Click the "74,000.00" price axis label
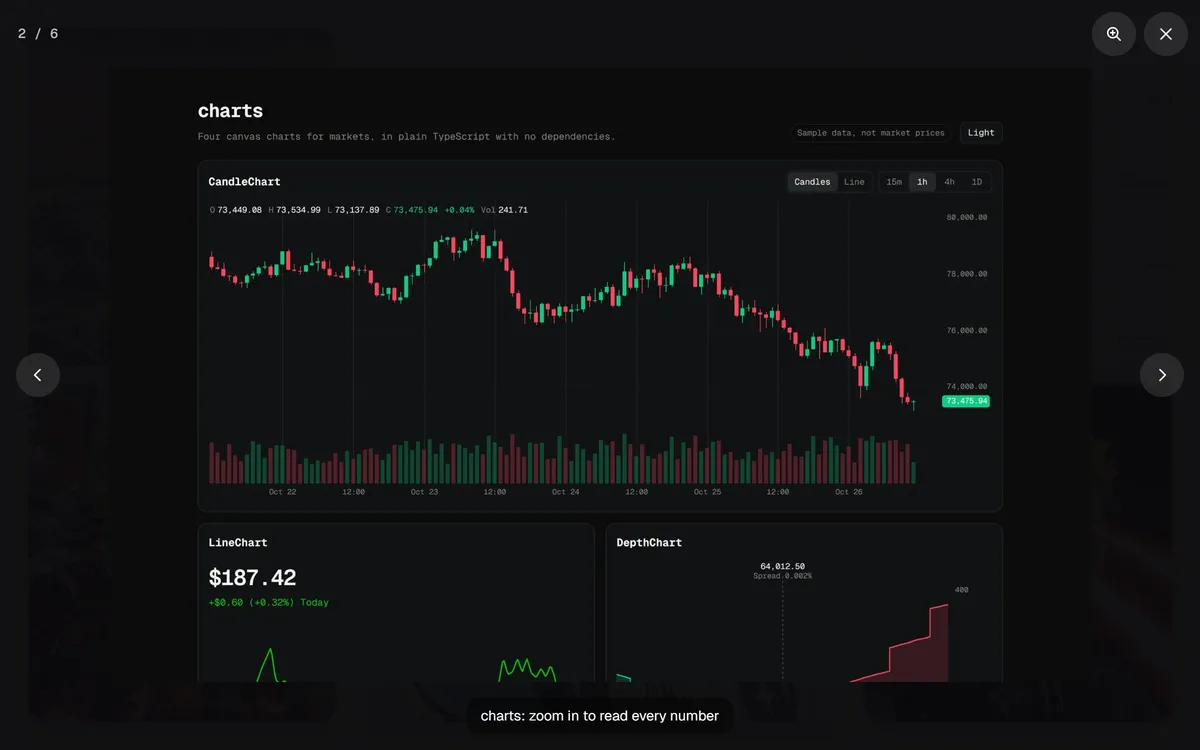The height and width of the screenshot is (750, 1200). pyautogui.click(x=967, y=386)
